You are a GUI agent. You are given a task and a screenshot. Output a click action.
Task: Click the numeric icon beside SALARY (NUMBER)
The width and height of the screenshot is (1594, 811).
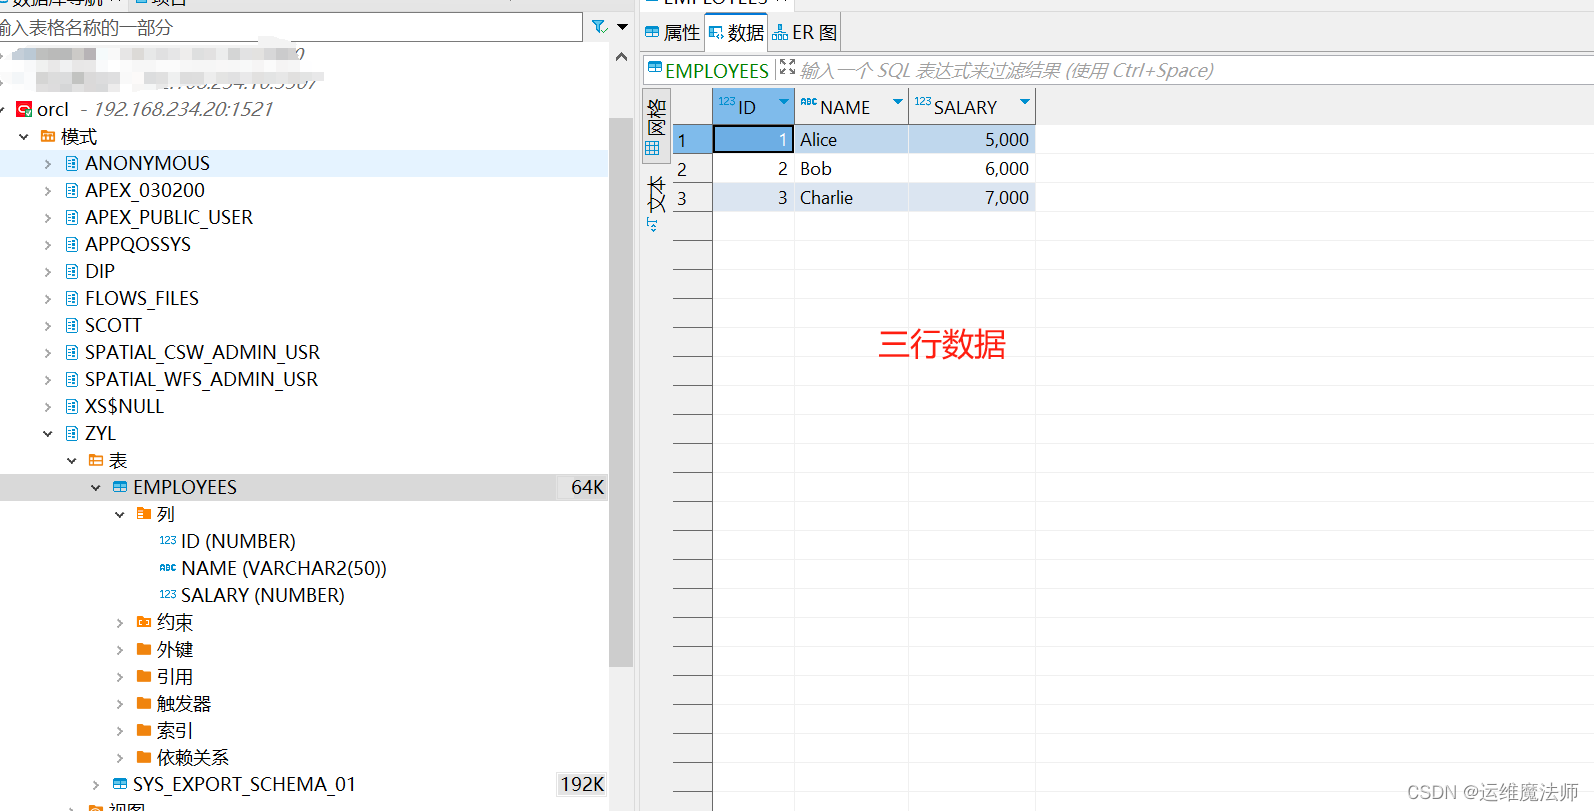(x=168, y=595)
